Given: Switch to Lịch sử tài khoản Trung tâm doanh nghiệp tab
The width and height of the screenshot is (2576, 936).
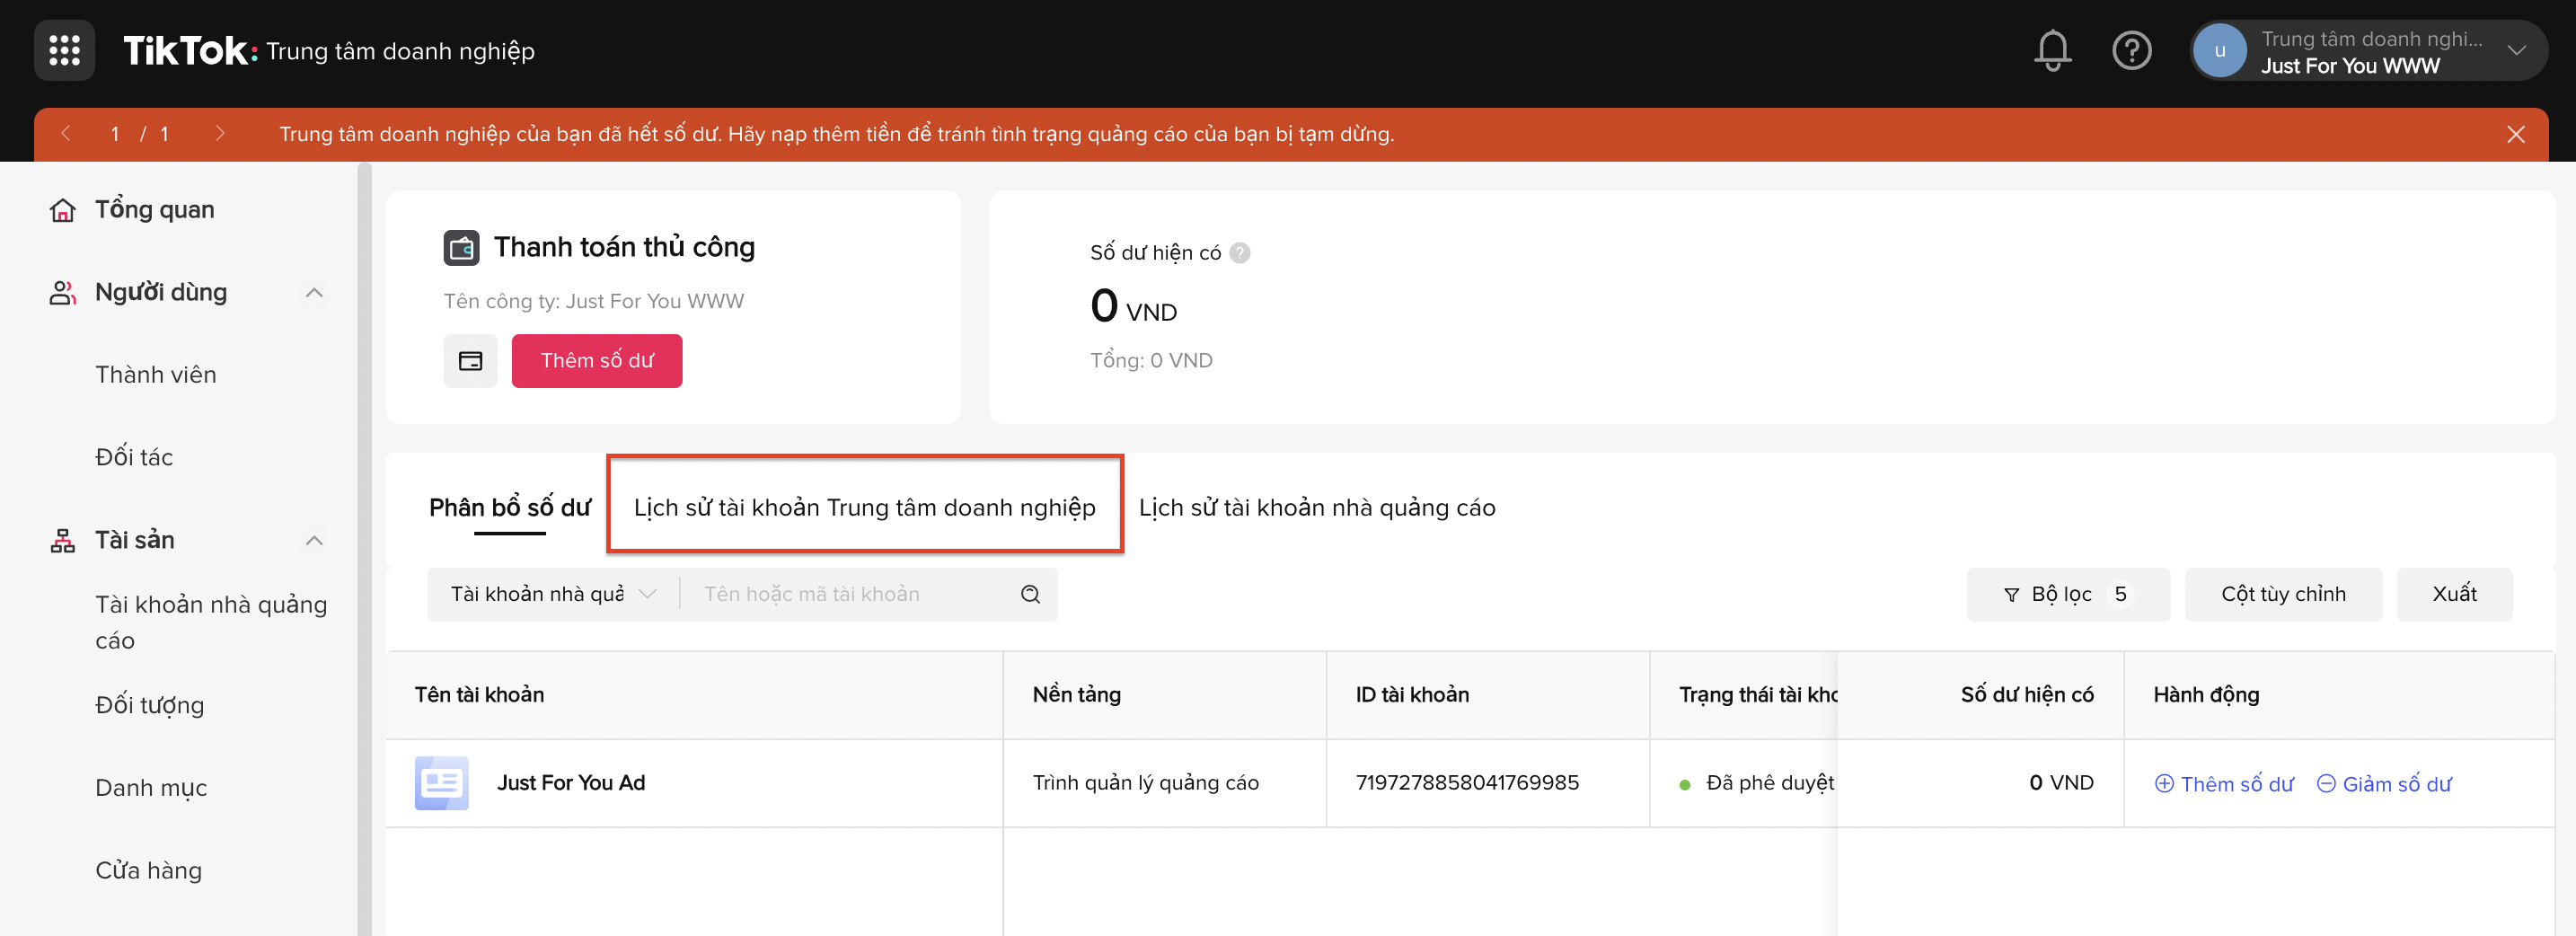Looking at the screenshot, I should tap(864, 508).
